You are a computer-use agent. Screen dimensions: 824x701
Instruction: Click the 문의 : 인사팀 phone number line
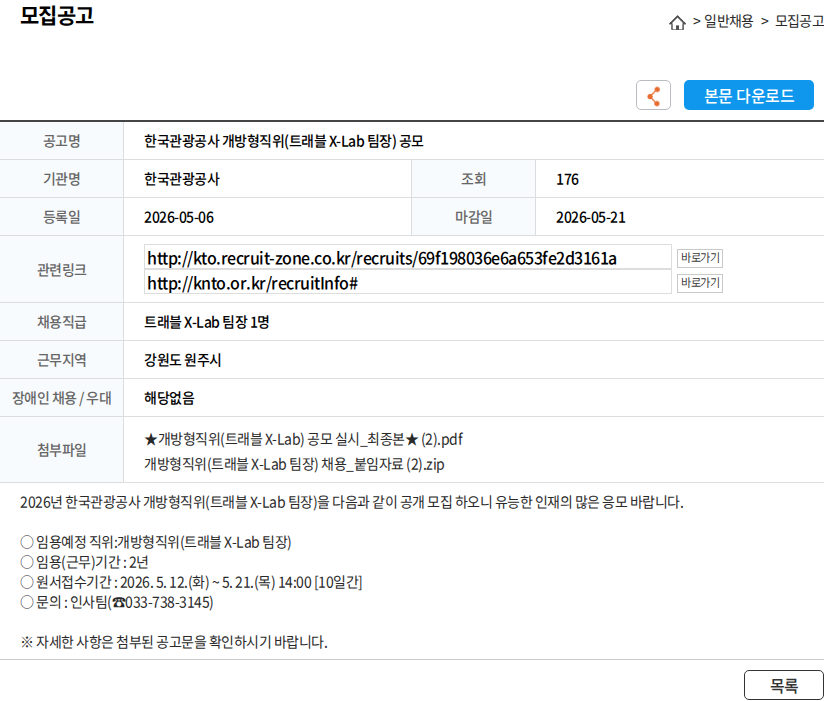click(117, 602)
